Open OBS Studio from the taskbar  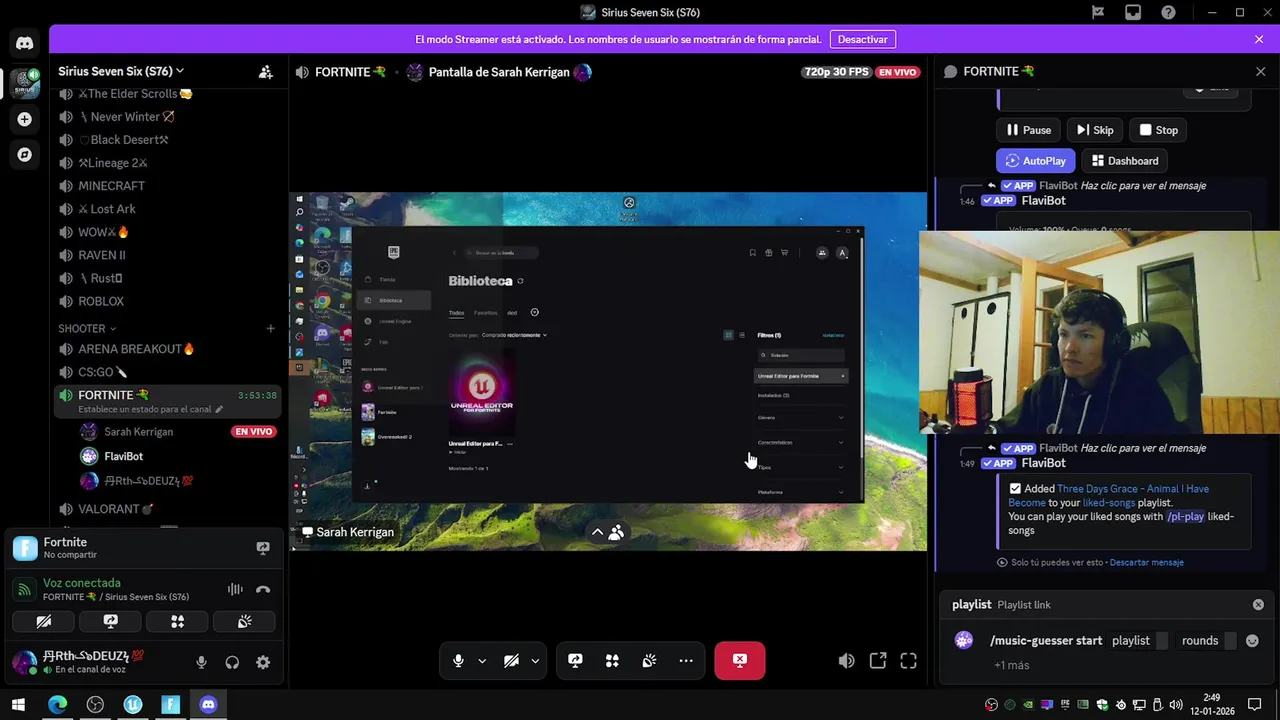pos(95,705)
